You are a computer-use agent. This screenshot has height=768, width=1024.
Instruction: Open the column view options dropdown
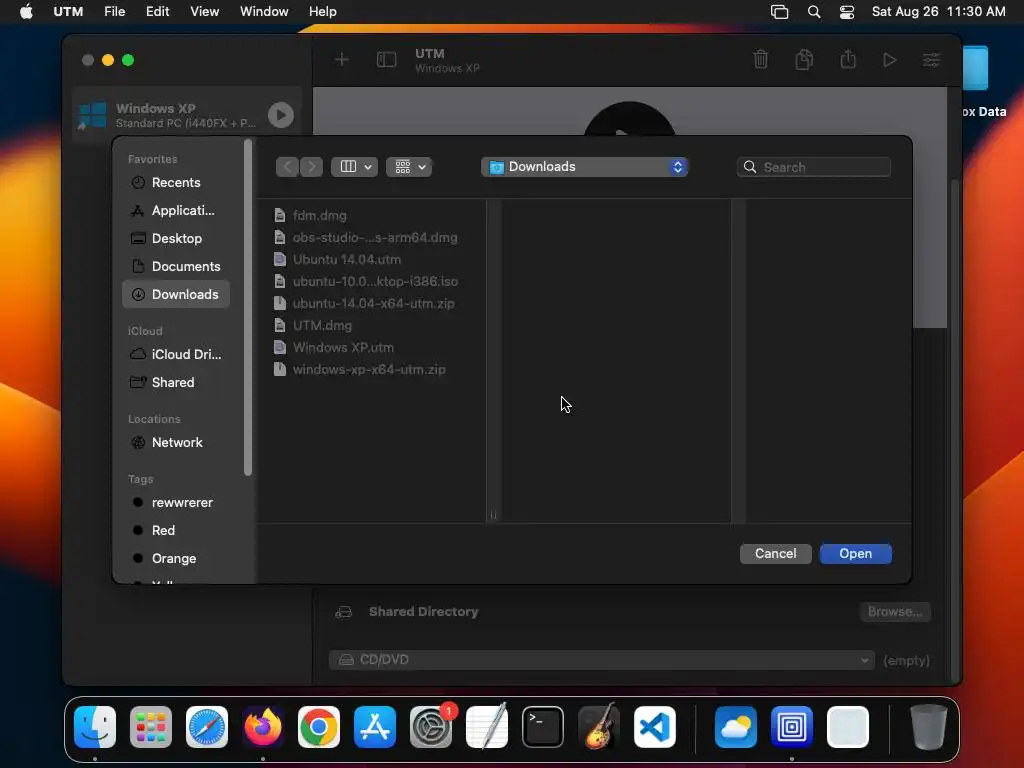coord(355,167)
